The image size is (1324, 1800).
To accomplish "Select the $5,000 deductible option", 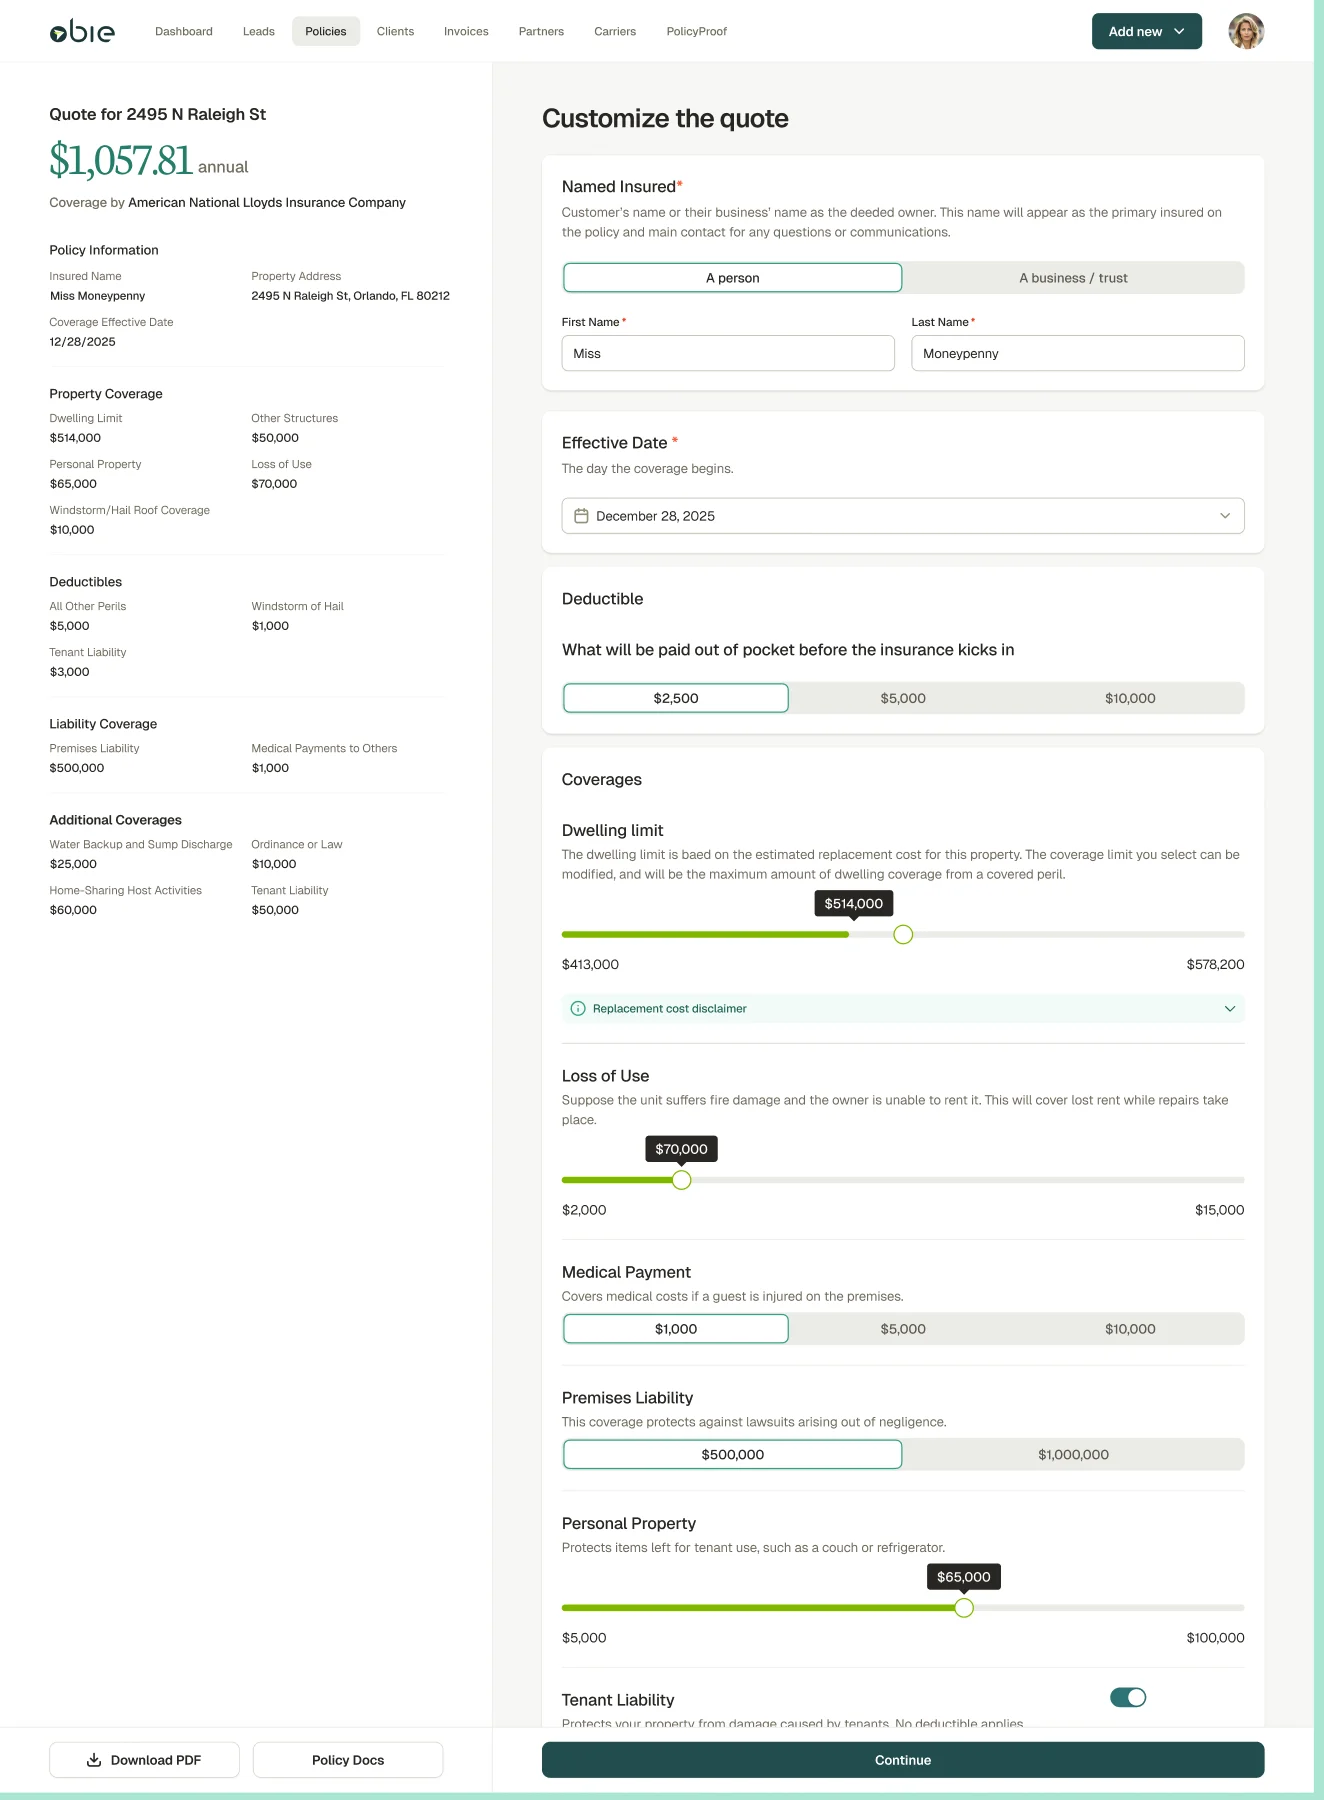I will coord(903,698).
